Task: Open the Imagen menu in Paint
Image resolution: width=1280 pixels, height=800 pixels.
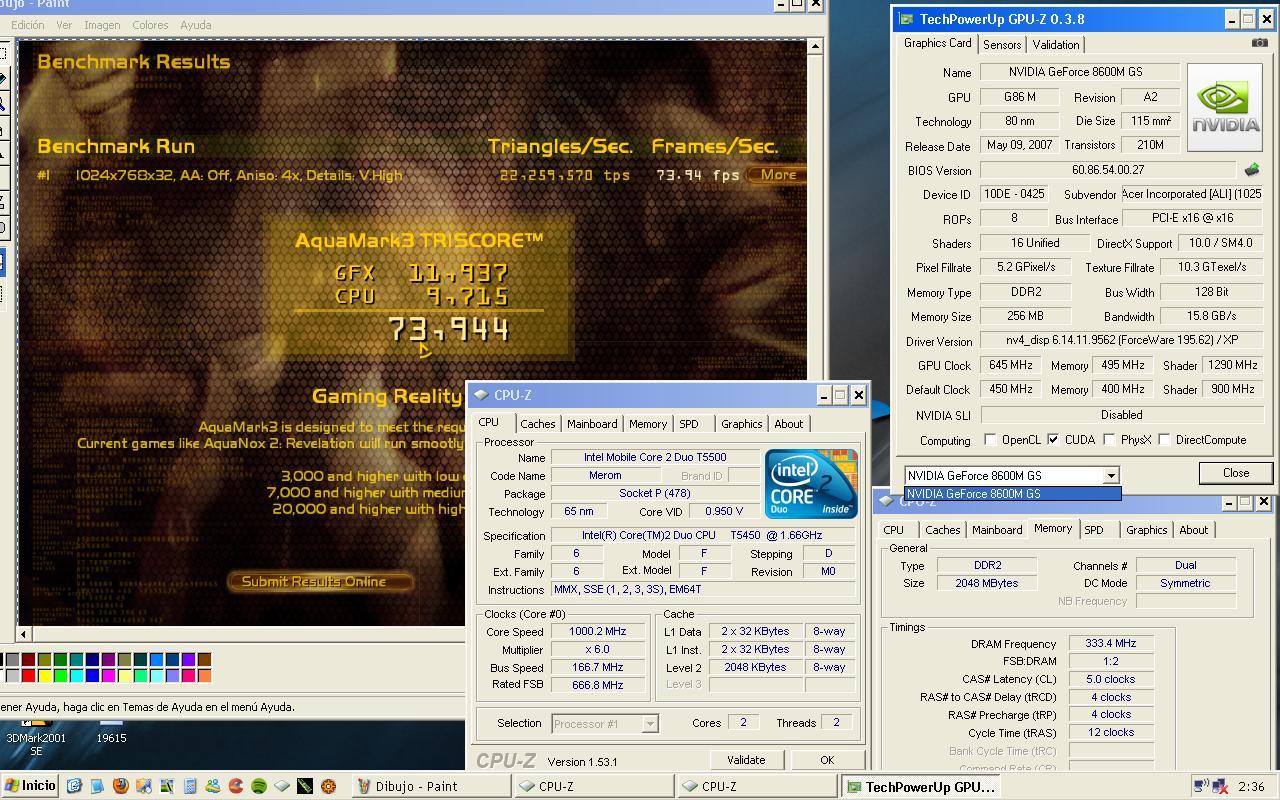Action: [102, 25]
